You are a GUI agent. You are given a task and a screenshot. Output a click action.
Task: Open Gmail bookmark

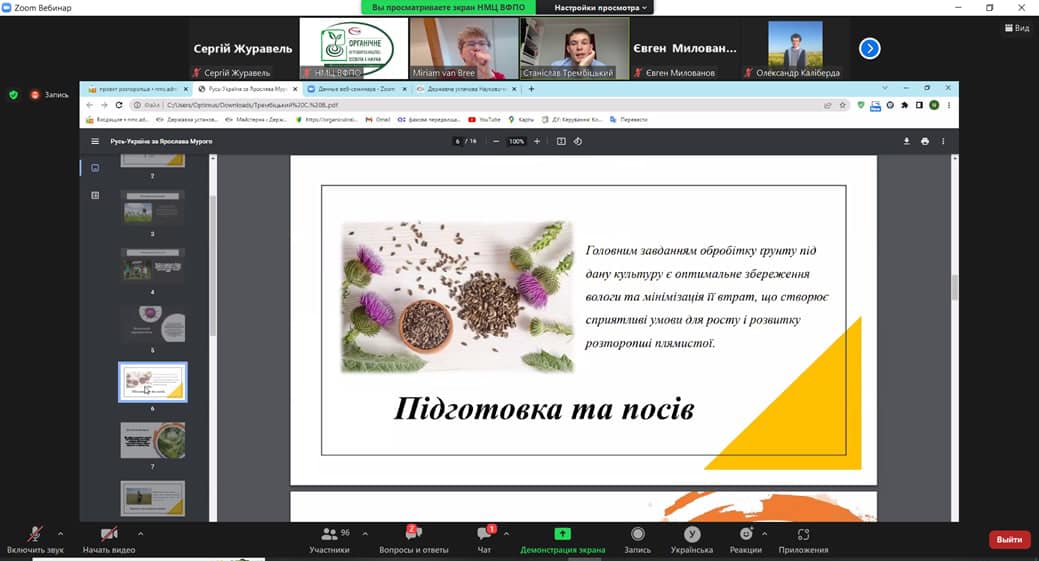[x=378, y=120]
